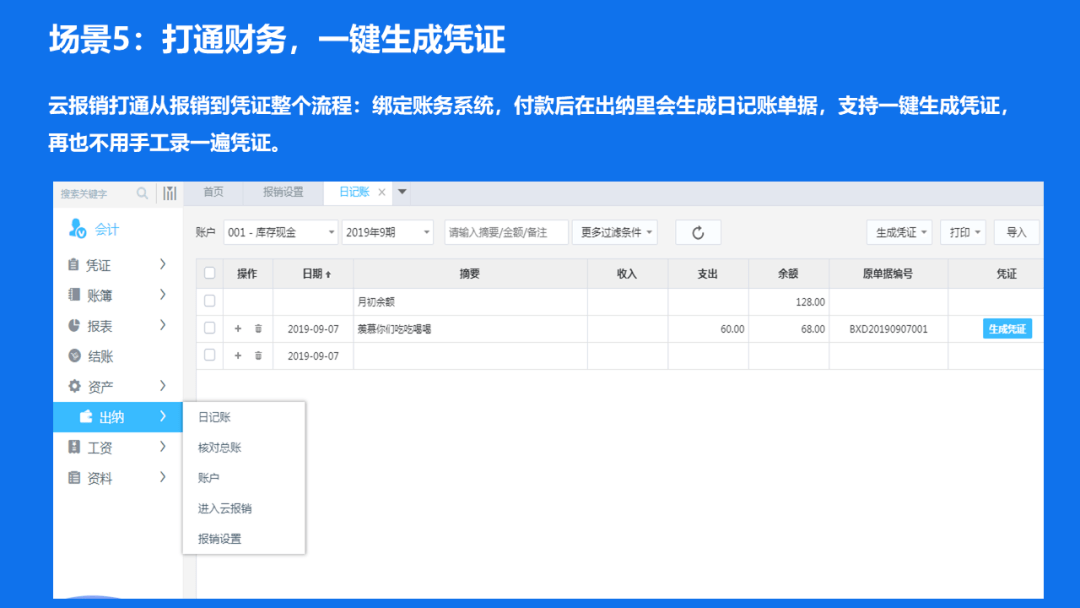Screen dimensions: 1080x608
Task: Select the 凭证 icon in the sidebar
Action: pos(73,266)
